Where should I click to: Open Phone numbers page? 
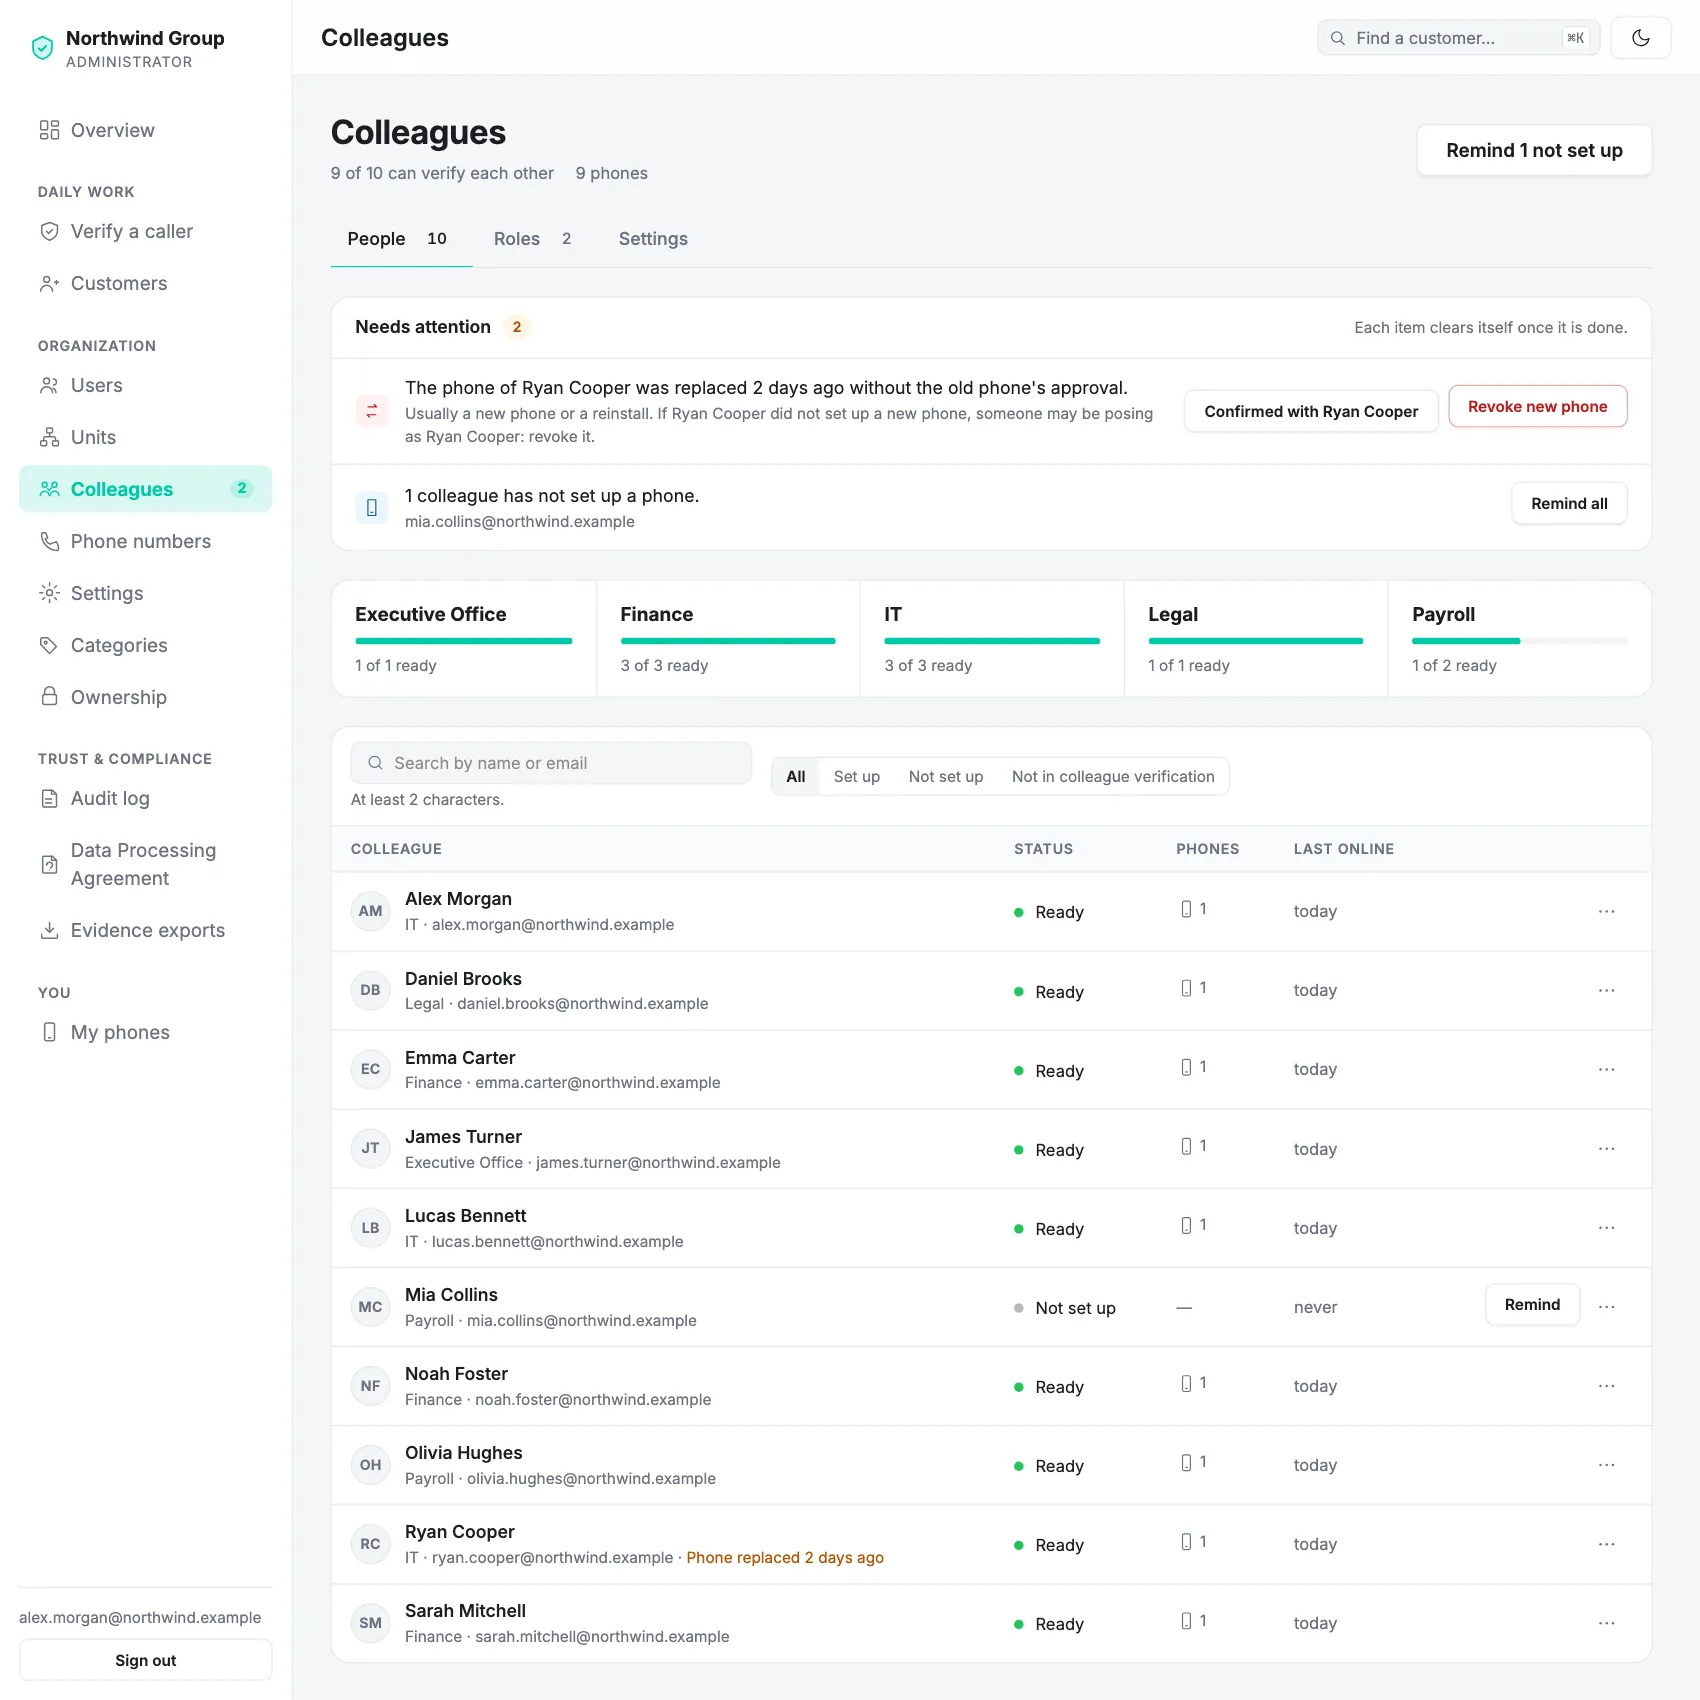pos(146,541)
